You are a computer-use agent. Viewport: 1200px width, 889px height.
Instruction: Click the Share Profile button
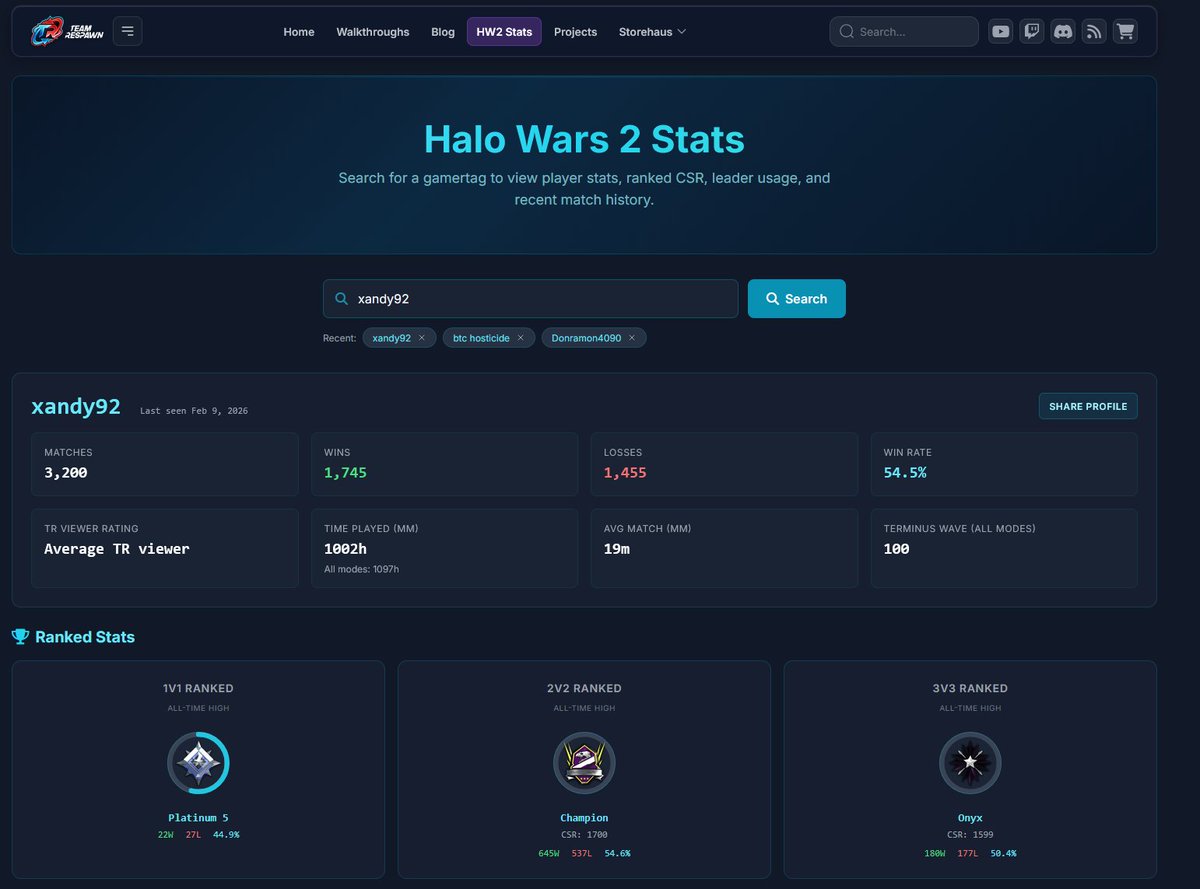(x=1088, y=406)
